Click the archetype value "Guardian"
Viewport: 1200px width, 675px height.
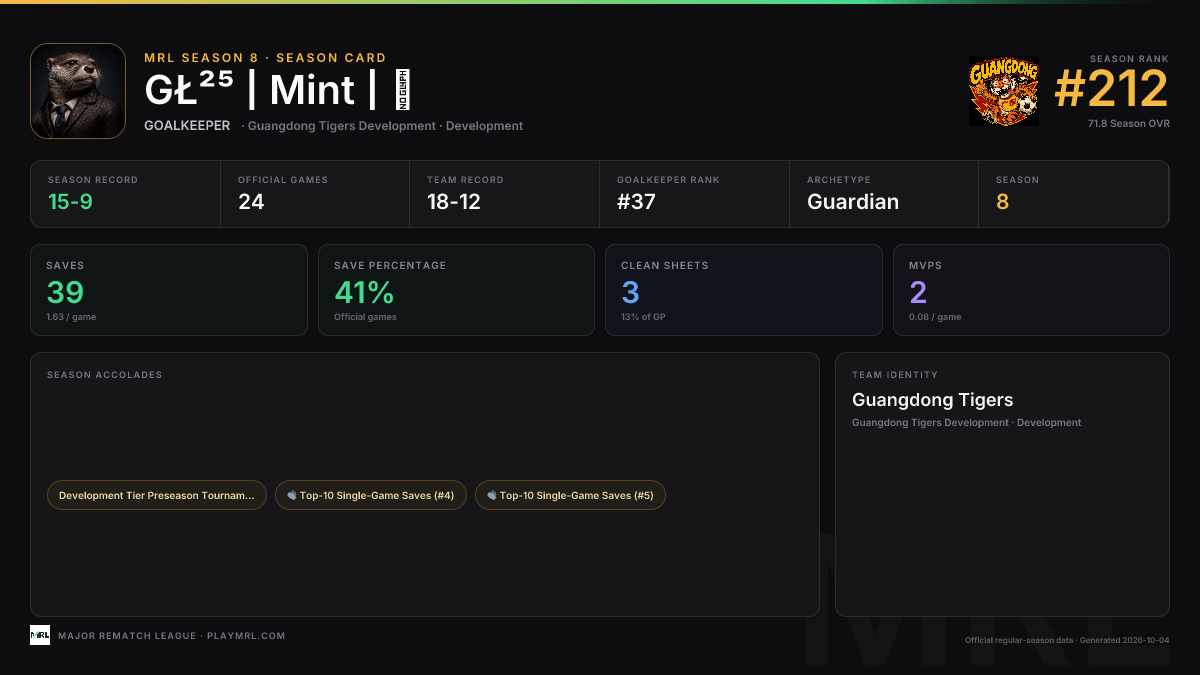tap(853, 201)
